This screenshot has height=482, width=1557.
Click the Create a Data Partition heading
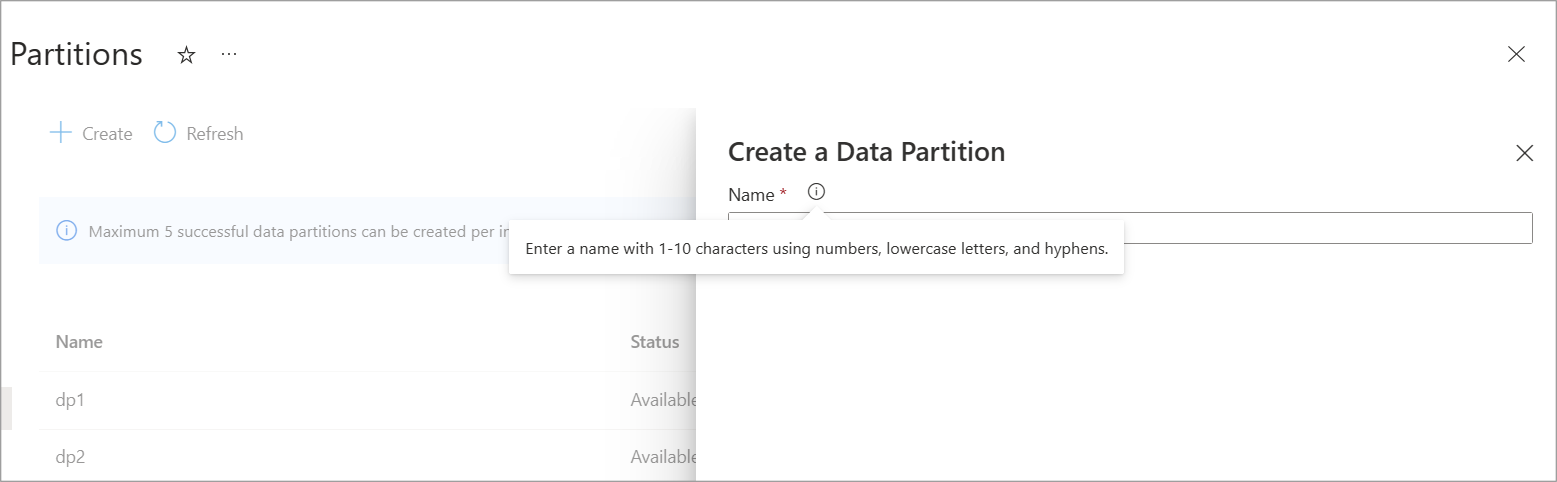[x=866, y=152]
